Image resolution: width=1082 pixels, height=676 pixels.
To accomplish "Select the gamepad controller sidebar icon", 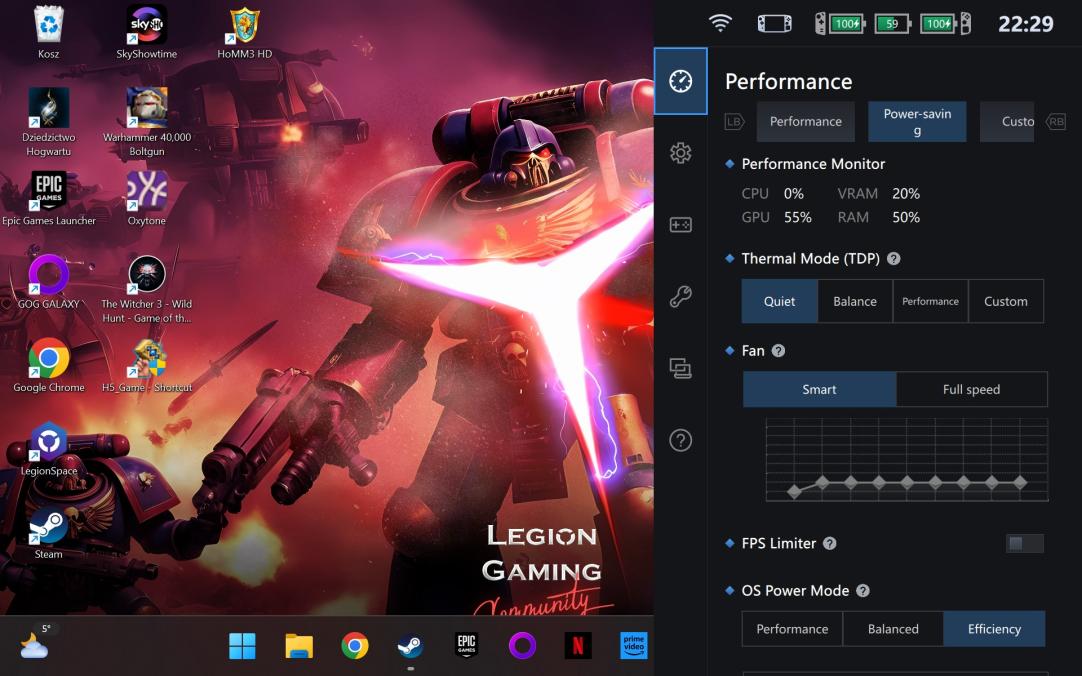I will [x=681, y=225].
